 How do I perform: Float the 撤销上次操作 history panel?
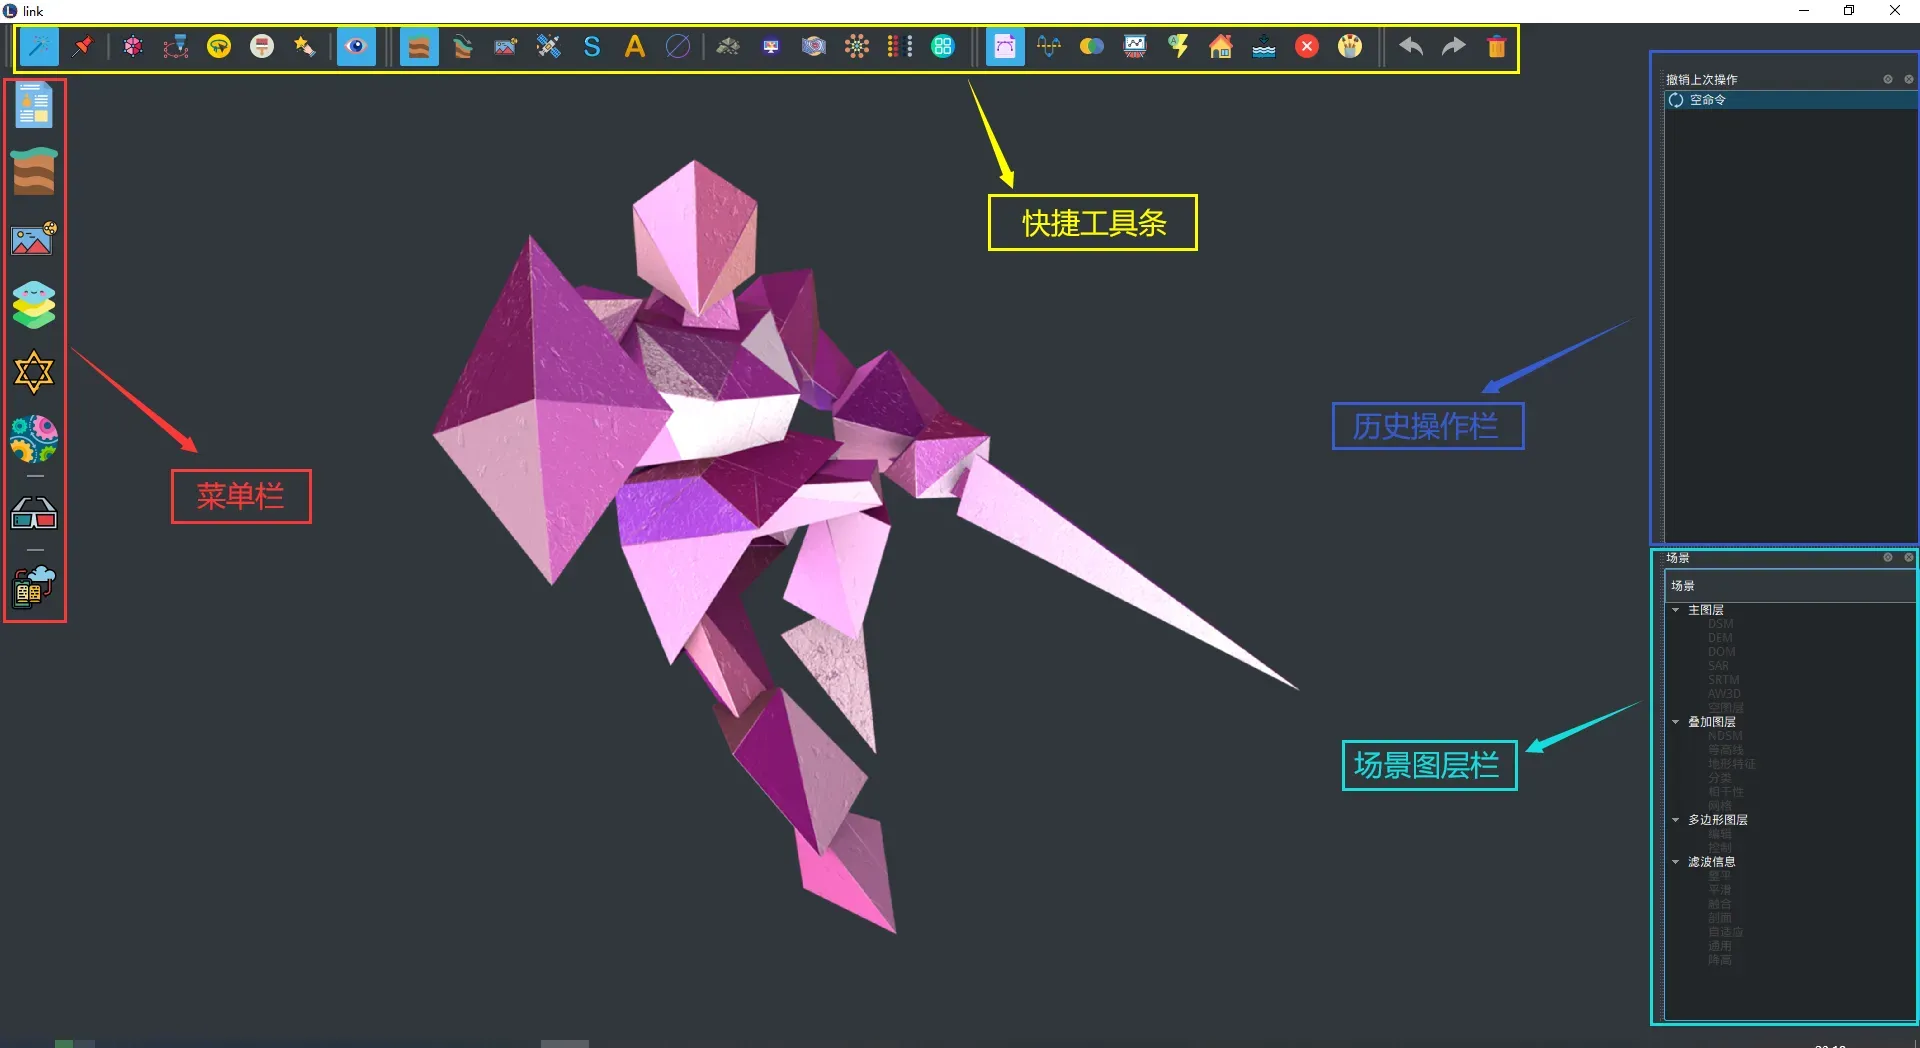point(1888,80)
